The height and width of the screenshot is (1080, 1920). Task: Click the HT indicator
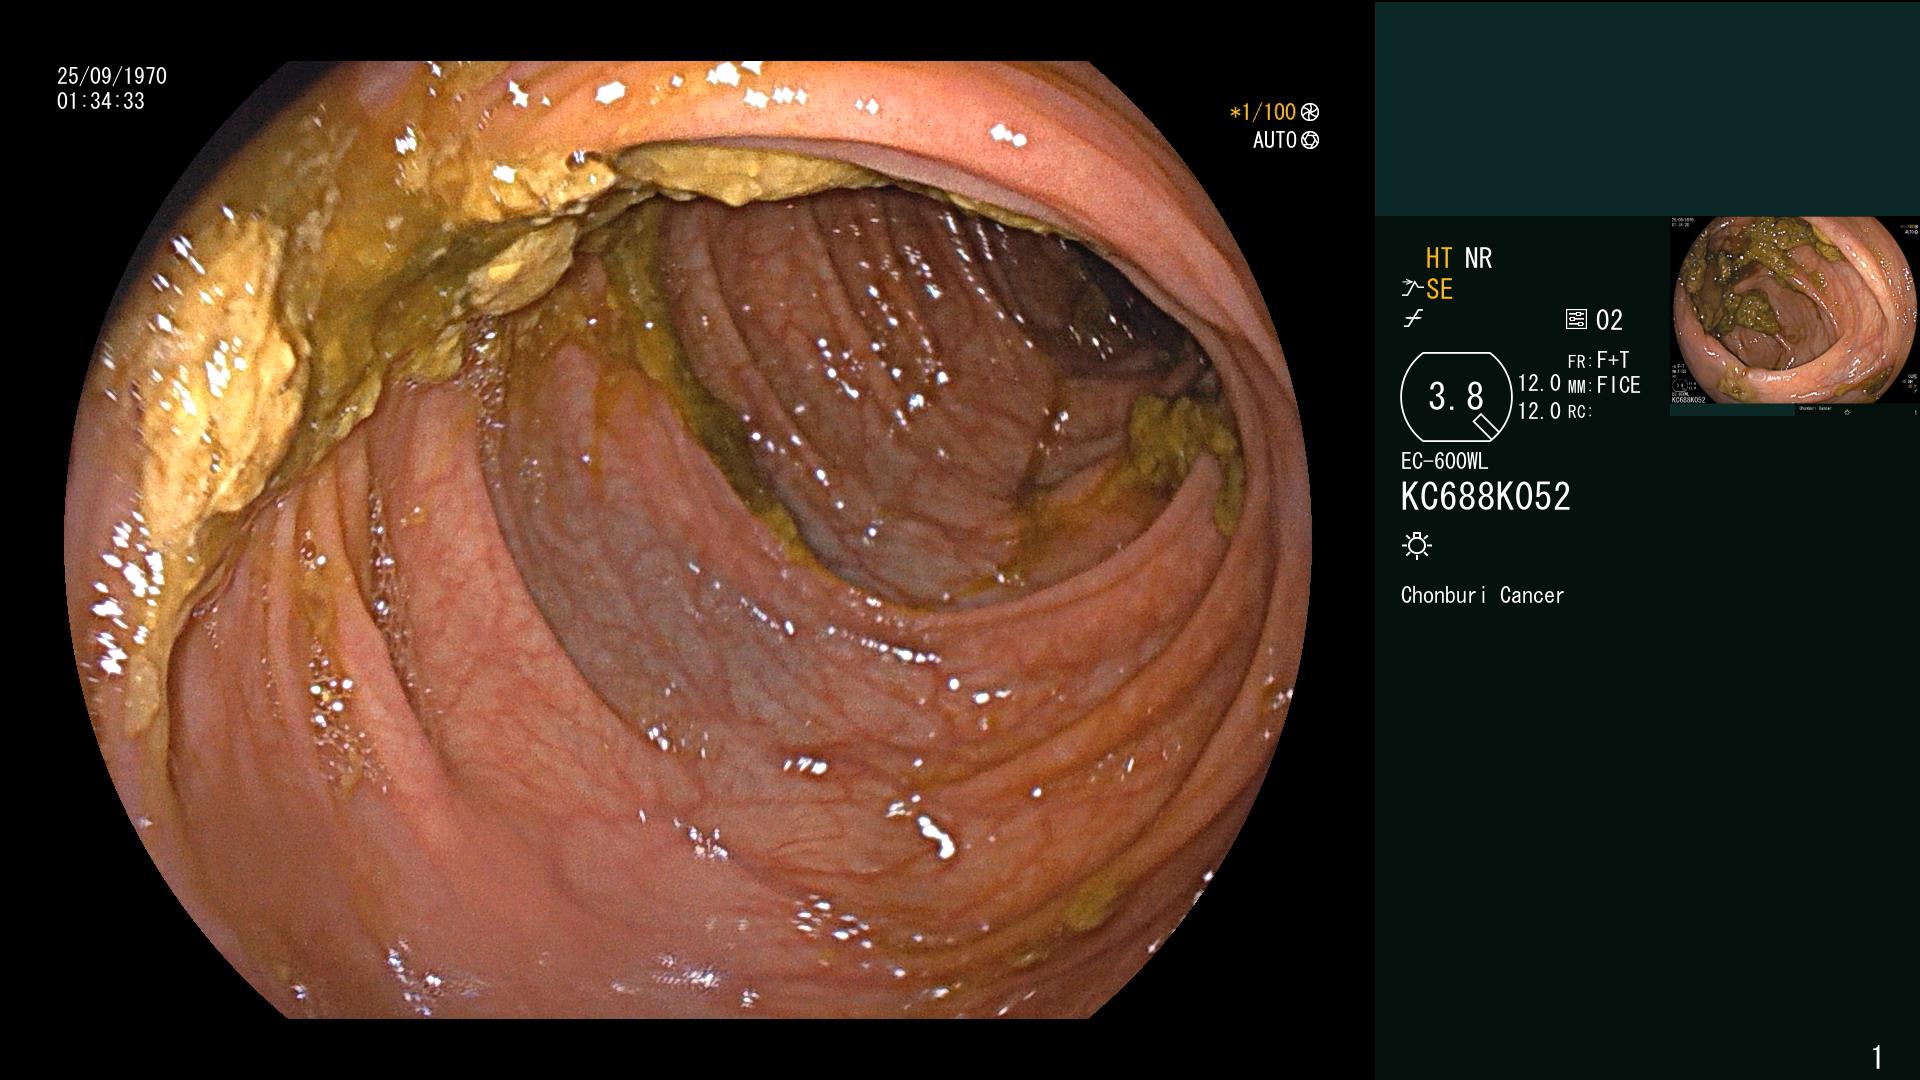(x=1439, y=258)
